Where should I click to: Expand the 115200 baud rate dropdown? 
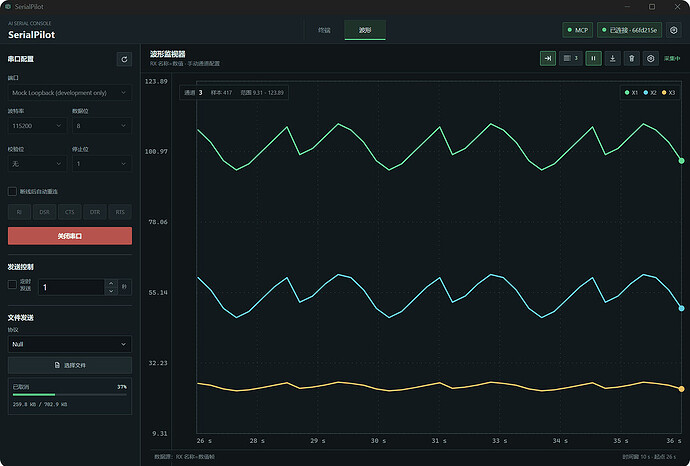click(x=37, y=126)
